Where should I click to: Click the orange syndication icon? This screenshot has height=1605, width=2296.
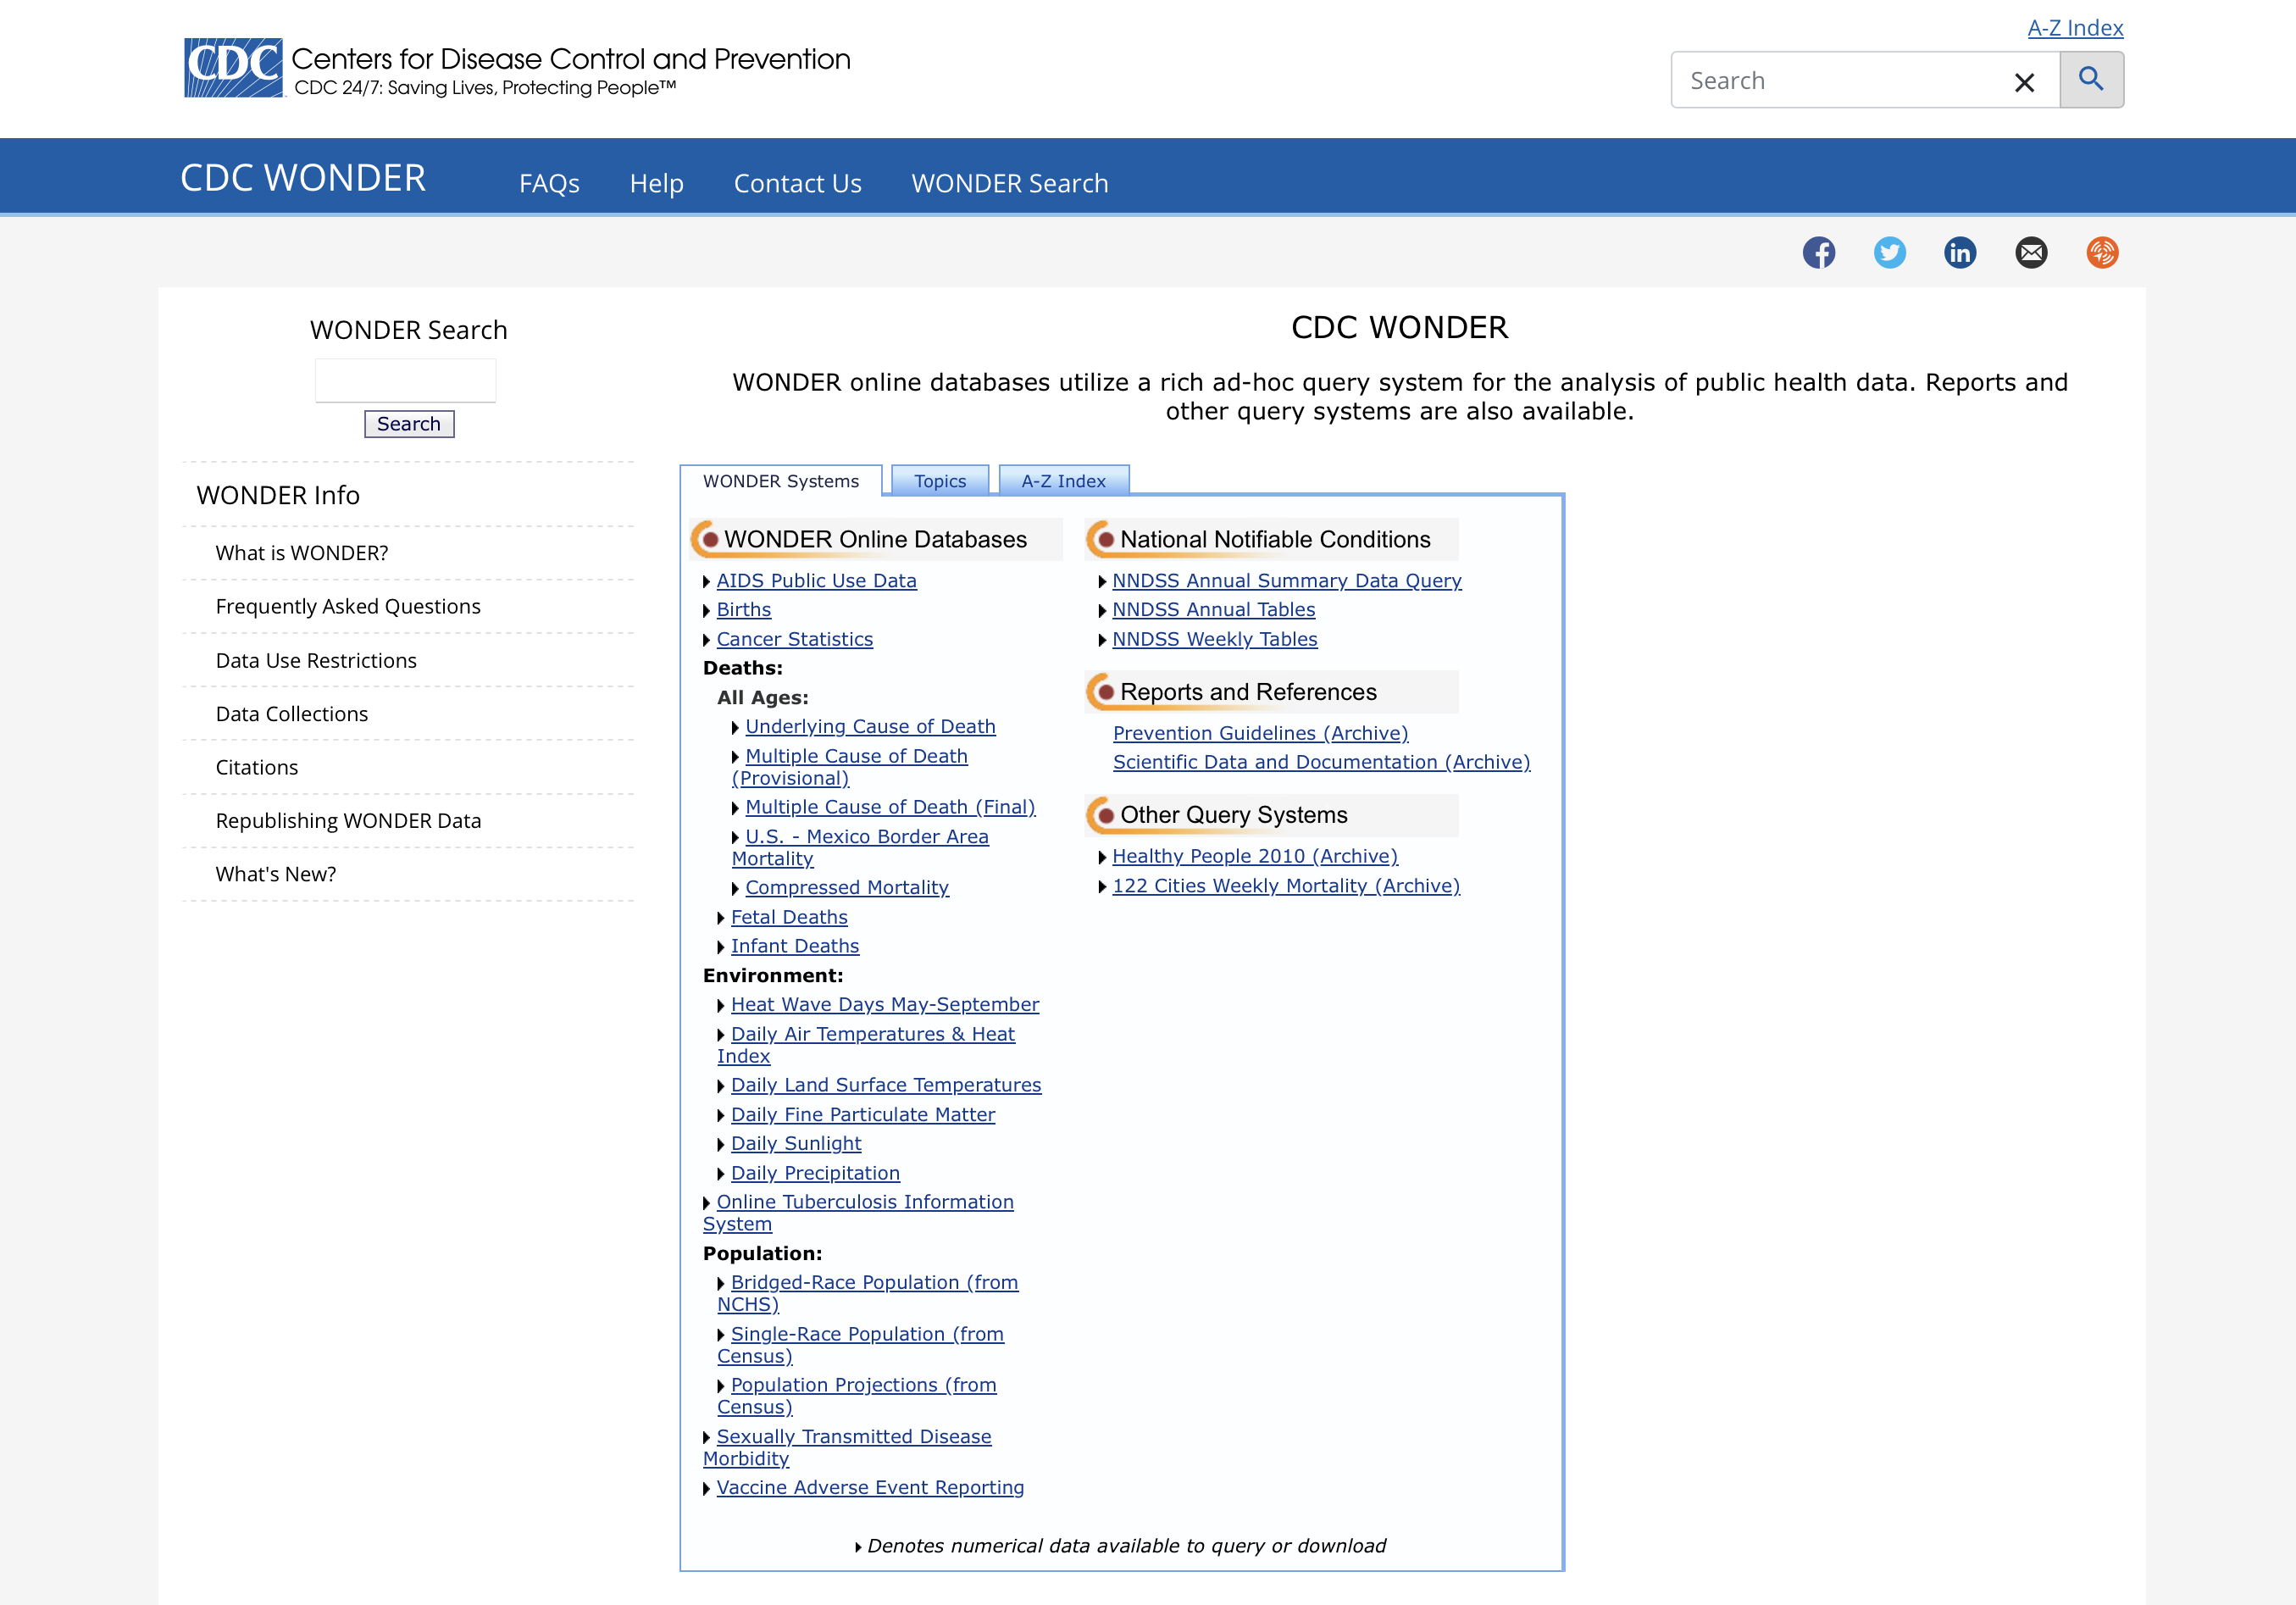pos(2102,252)
